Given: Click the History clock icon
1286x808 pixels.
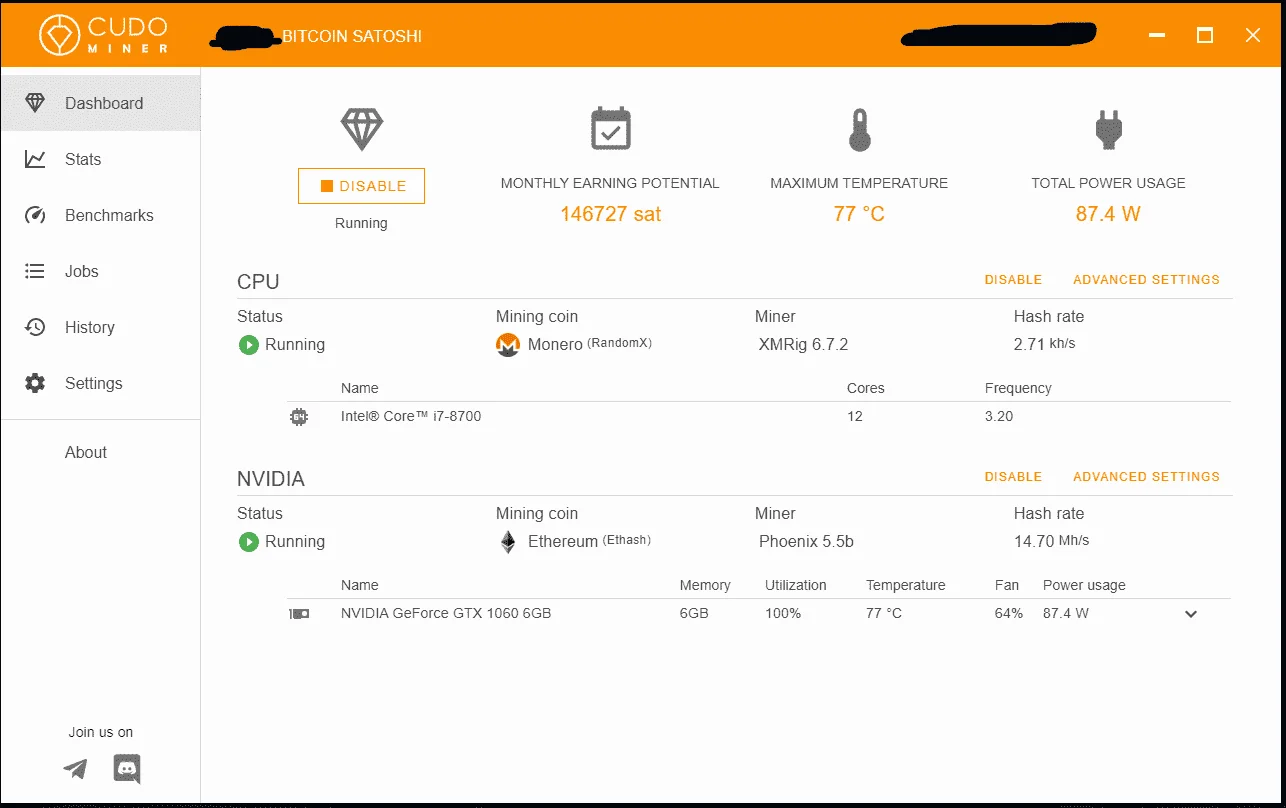Looking at the screenshot, I should tap(35, 327).
